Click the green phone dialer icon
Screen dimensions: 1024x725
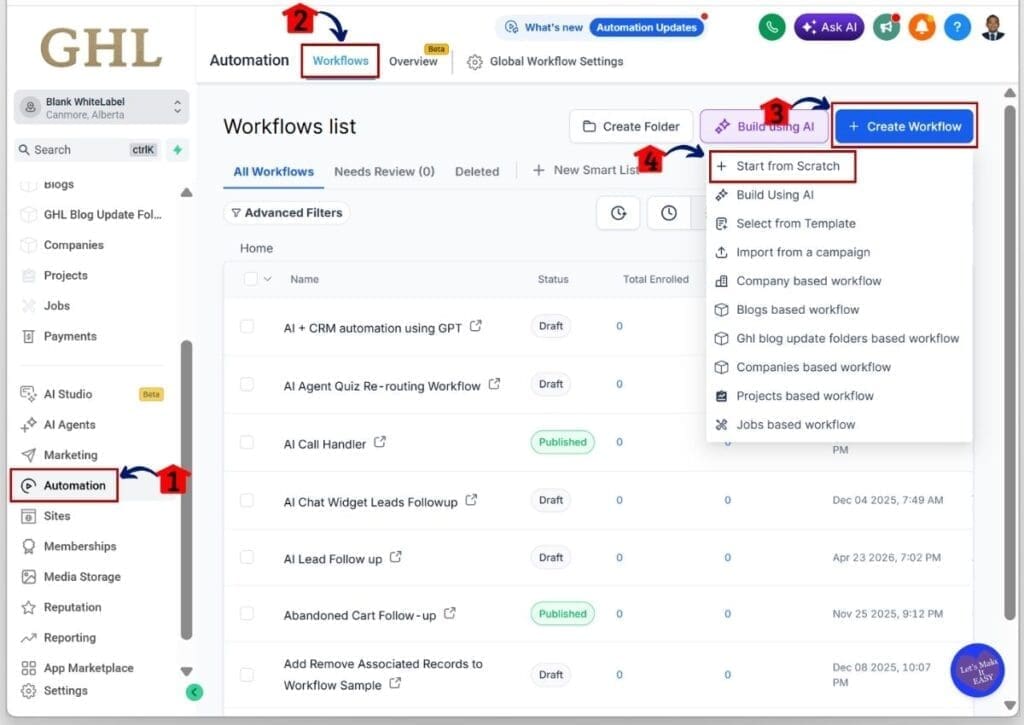(772, 27)
